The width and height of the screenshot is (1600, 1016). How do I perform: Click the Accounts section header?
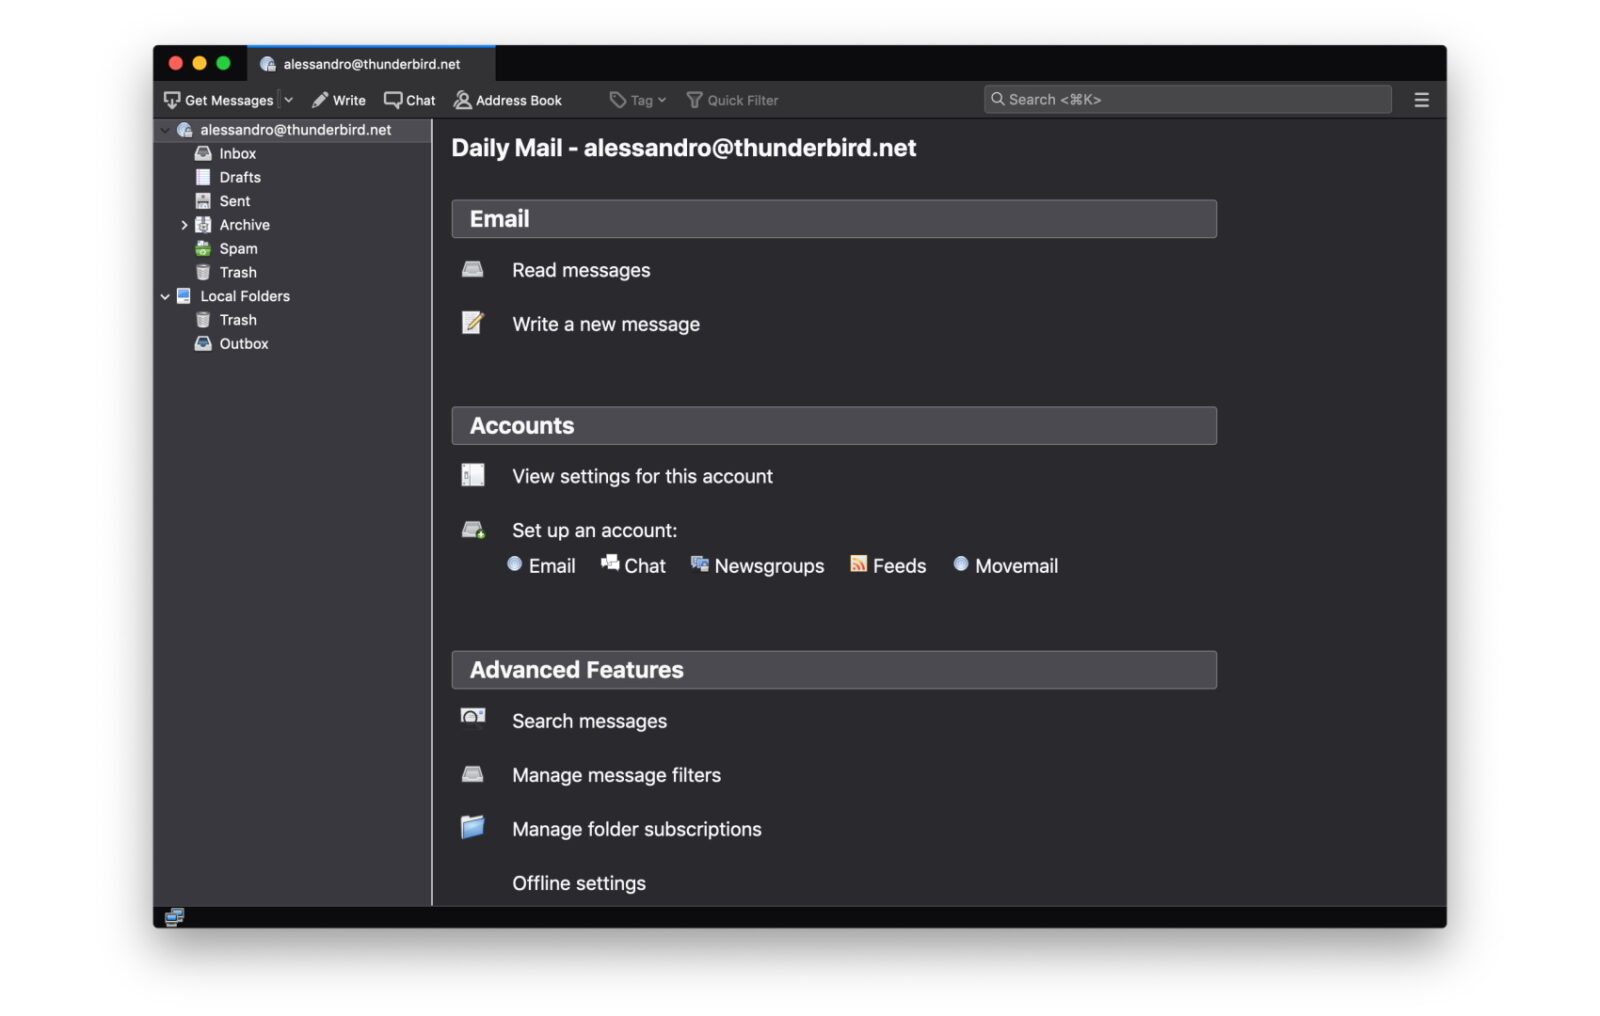coord(834,426)
